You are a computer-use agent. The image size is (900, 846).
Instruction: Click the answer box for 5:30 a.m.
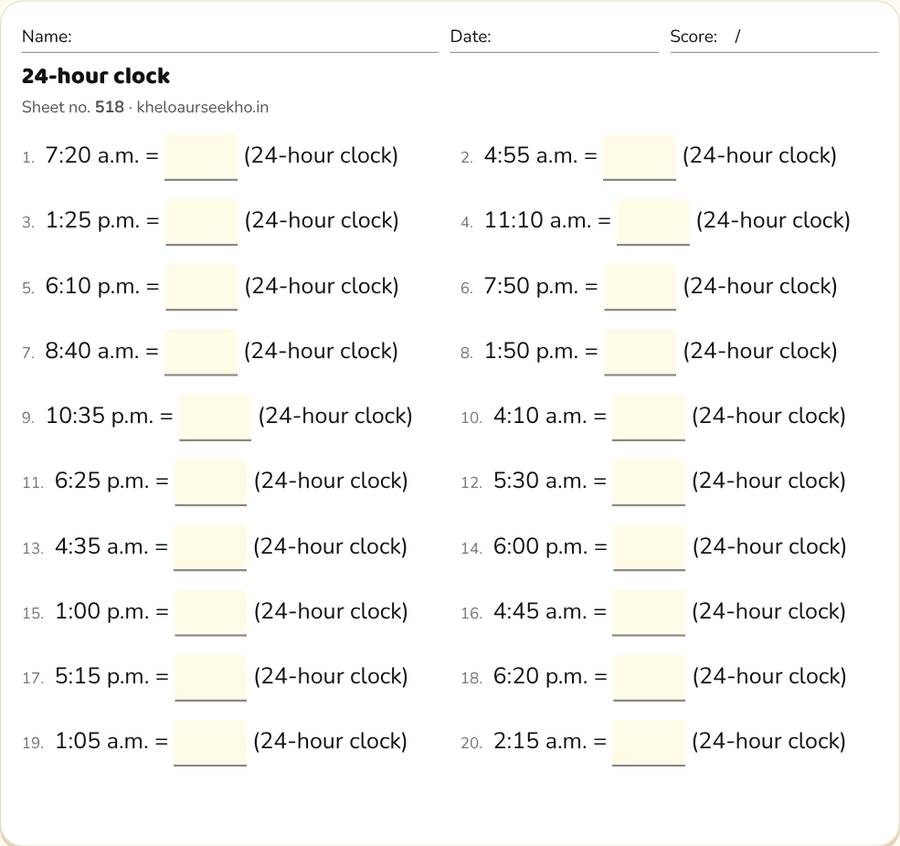[649, 482]
